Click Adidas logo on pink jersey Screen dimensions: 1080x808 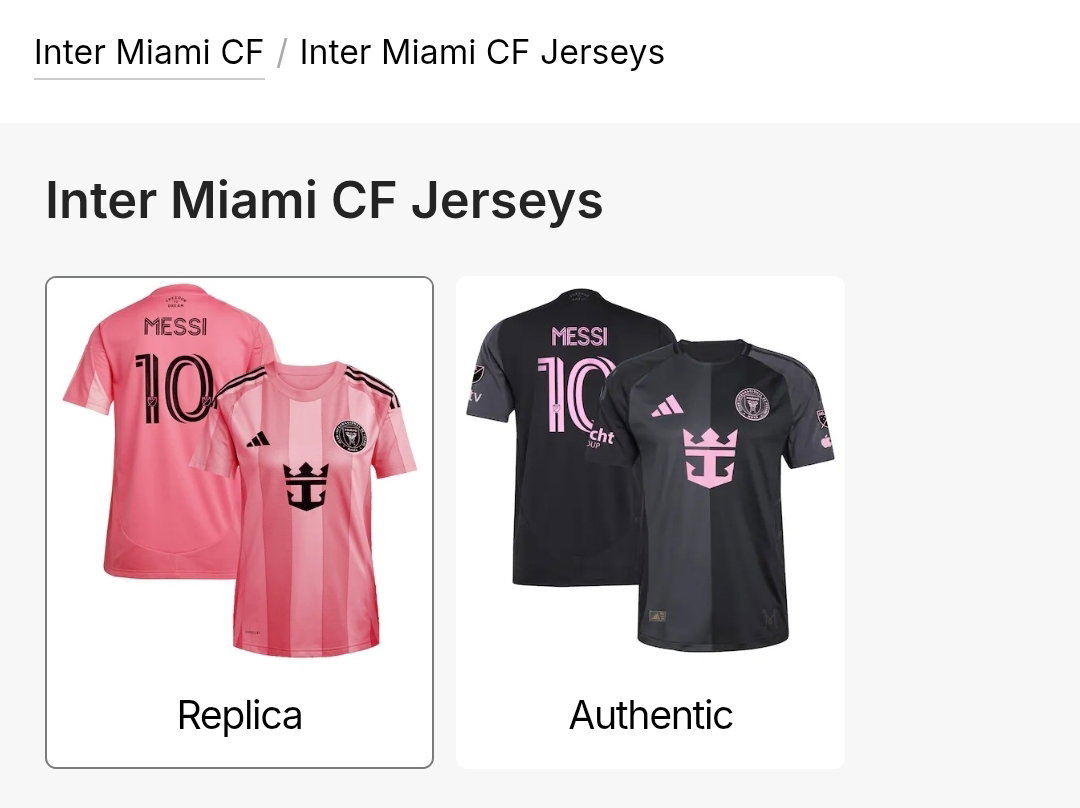tap(258, 439)
